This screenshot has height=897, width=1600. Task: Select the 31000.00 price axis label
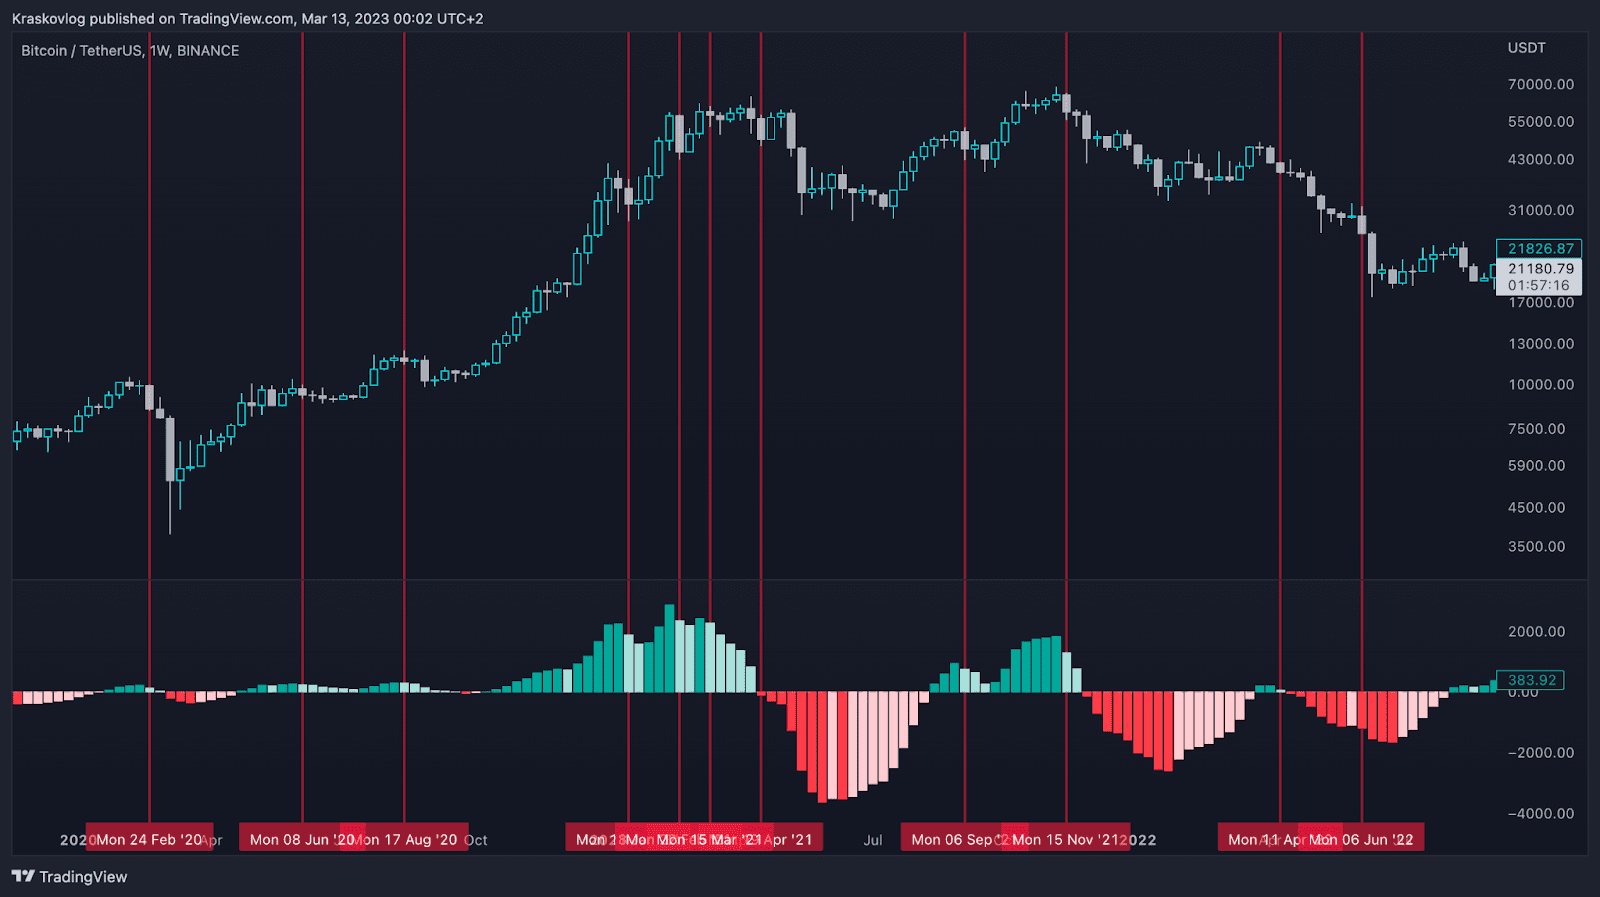1541,211
